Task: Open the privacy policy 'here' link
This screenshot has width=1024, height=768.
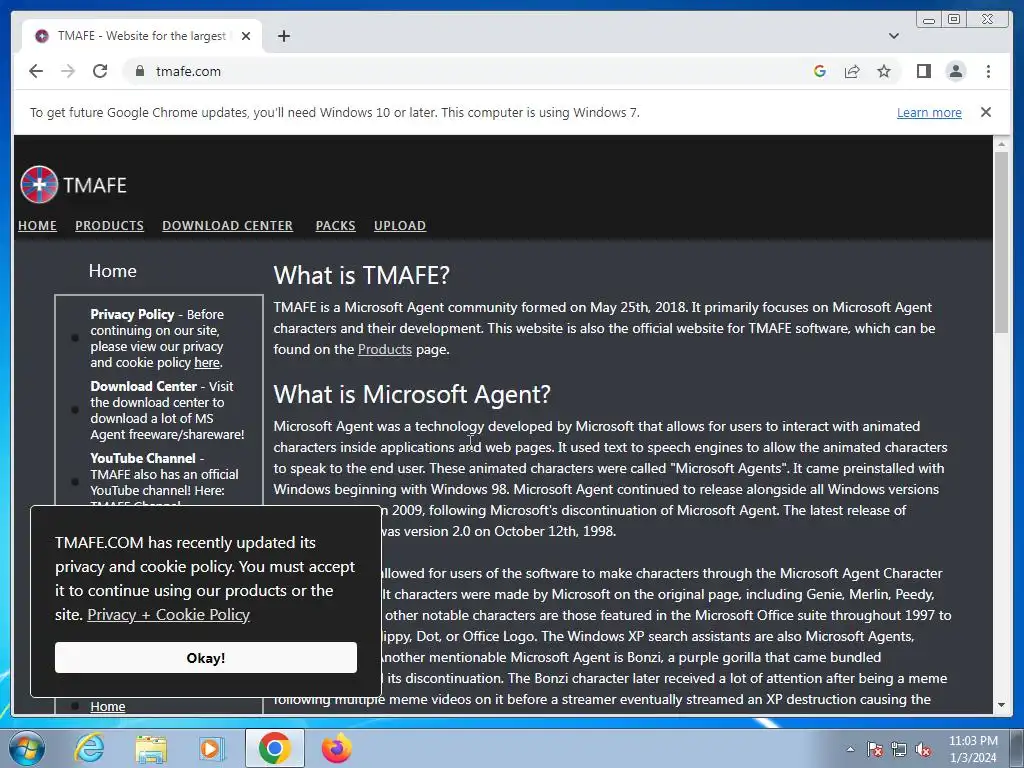Action: [206, 362]
